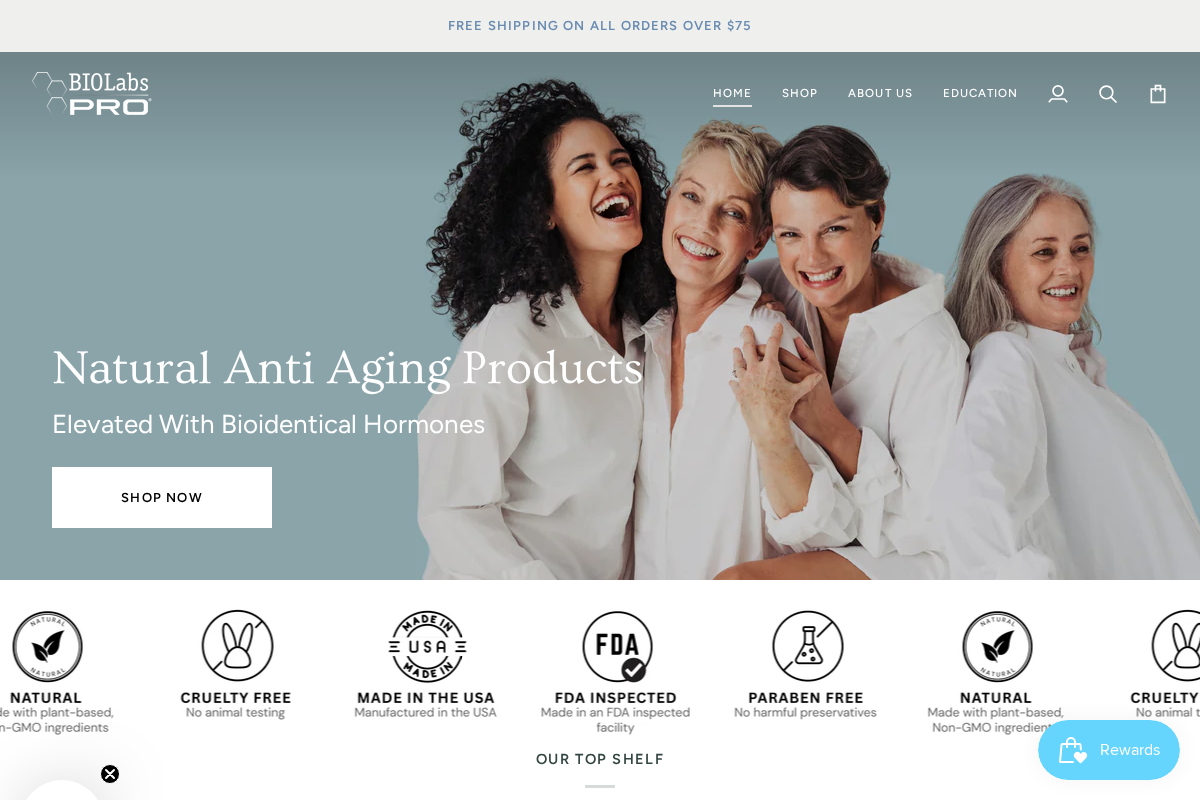Click the Our Top Shelf heading
Viewport: 1200px width, 800px height.
pyautogui.click(x=600, y=759)
